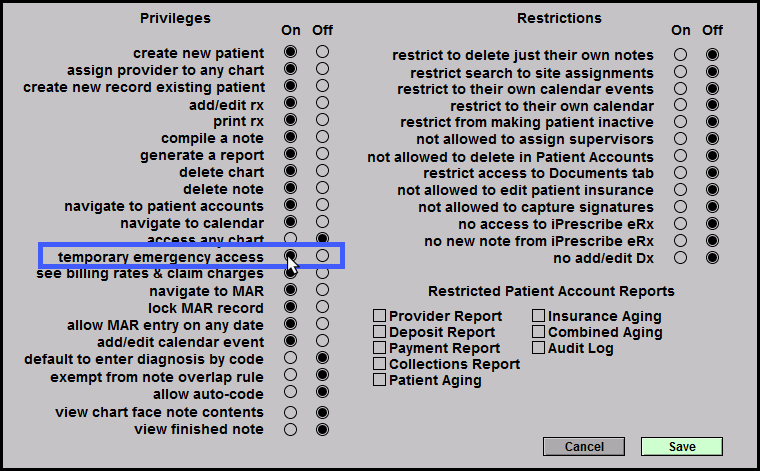Turn on 'access any chart' privilege
Image resolution: width=760 pixels, height=471 pixels.
[290, 240]
